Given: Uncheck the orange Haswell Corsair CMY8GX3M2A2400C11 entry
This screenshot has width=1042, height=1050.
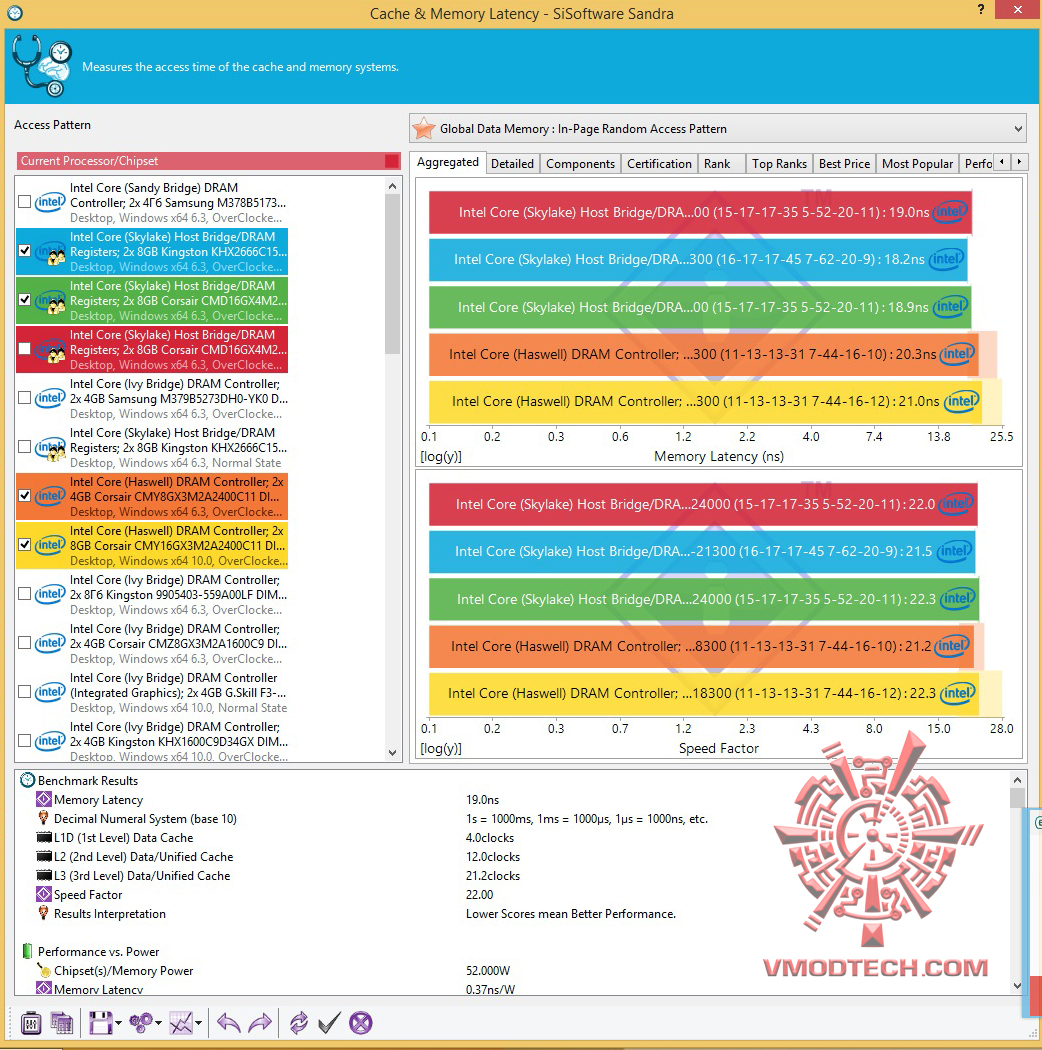Looking at the screenshot, I should (x=25, y=496).
